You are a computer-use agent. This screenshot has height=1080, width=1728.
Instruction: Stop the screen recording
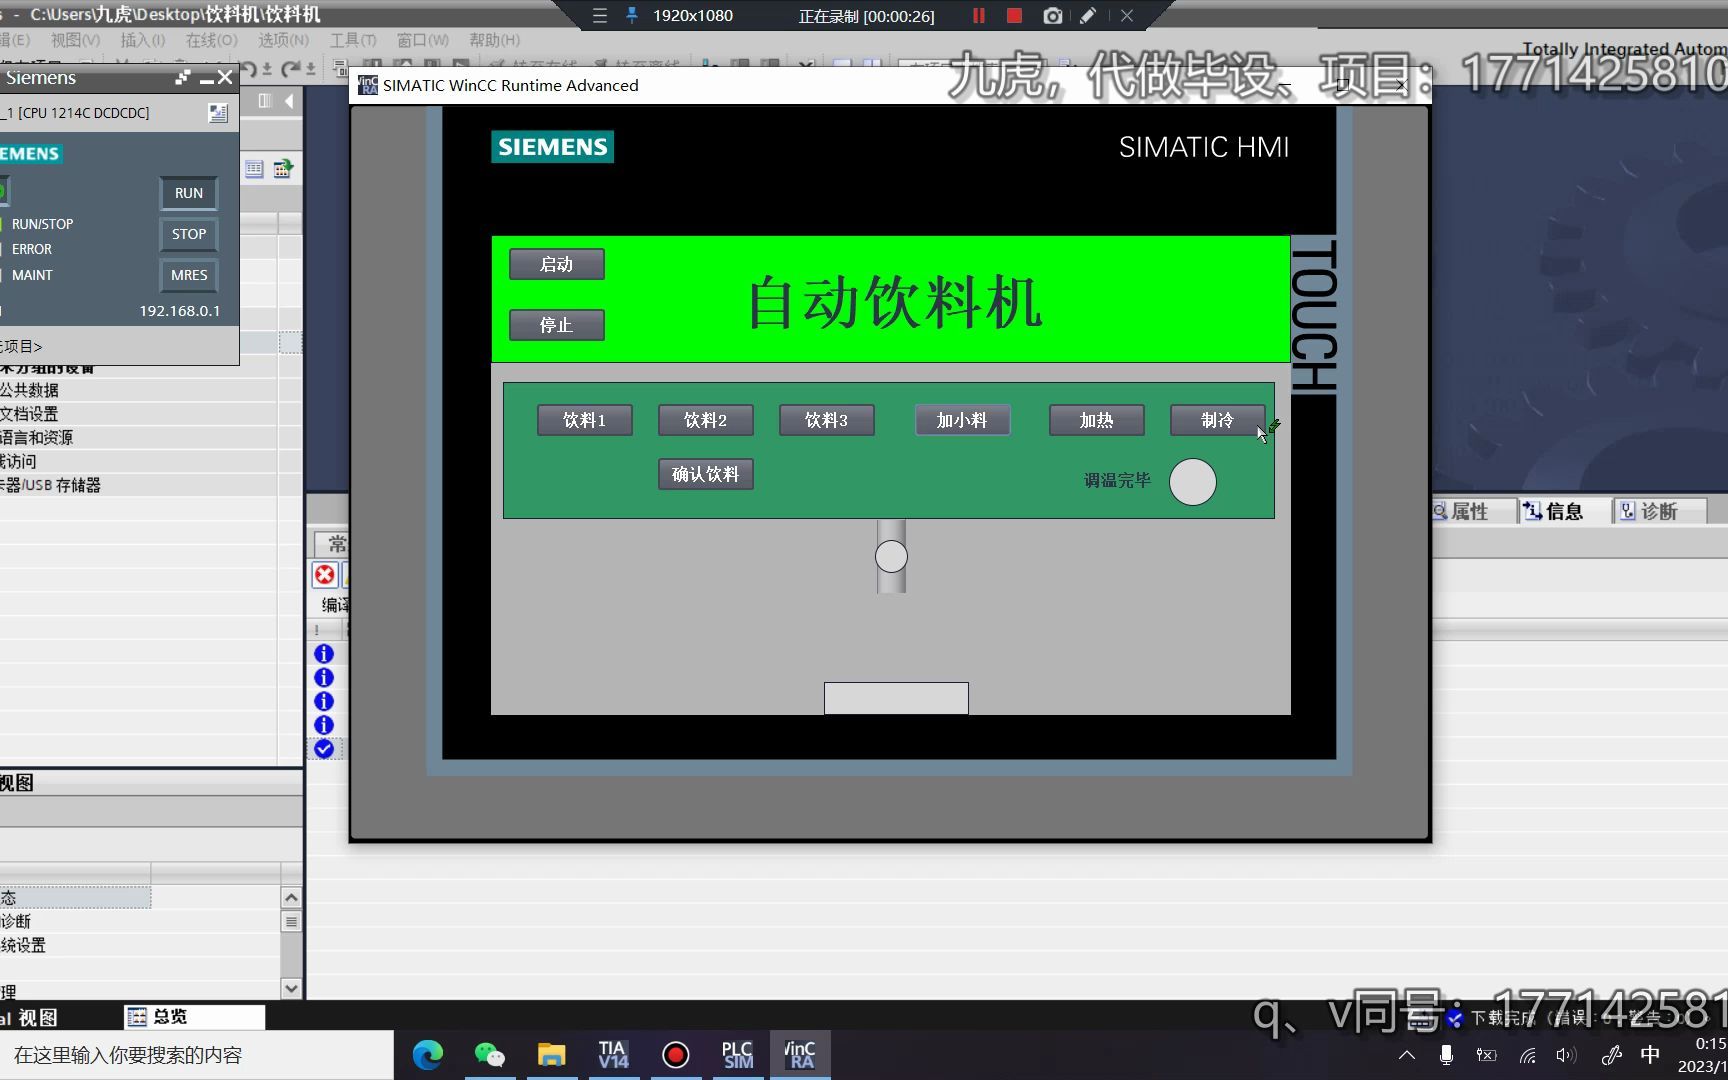(1014, 16)
